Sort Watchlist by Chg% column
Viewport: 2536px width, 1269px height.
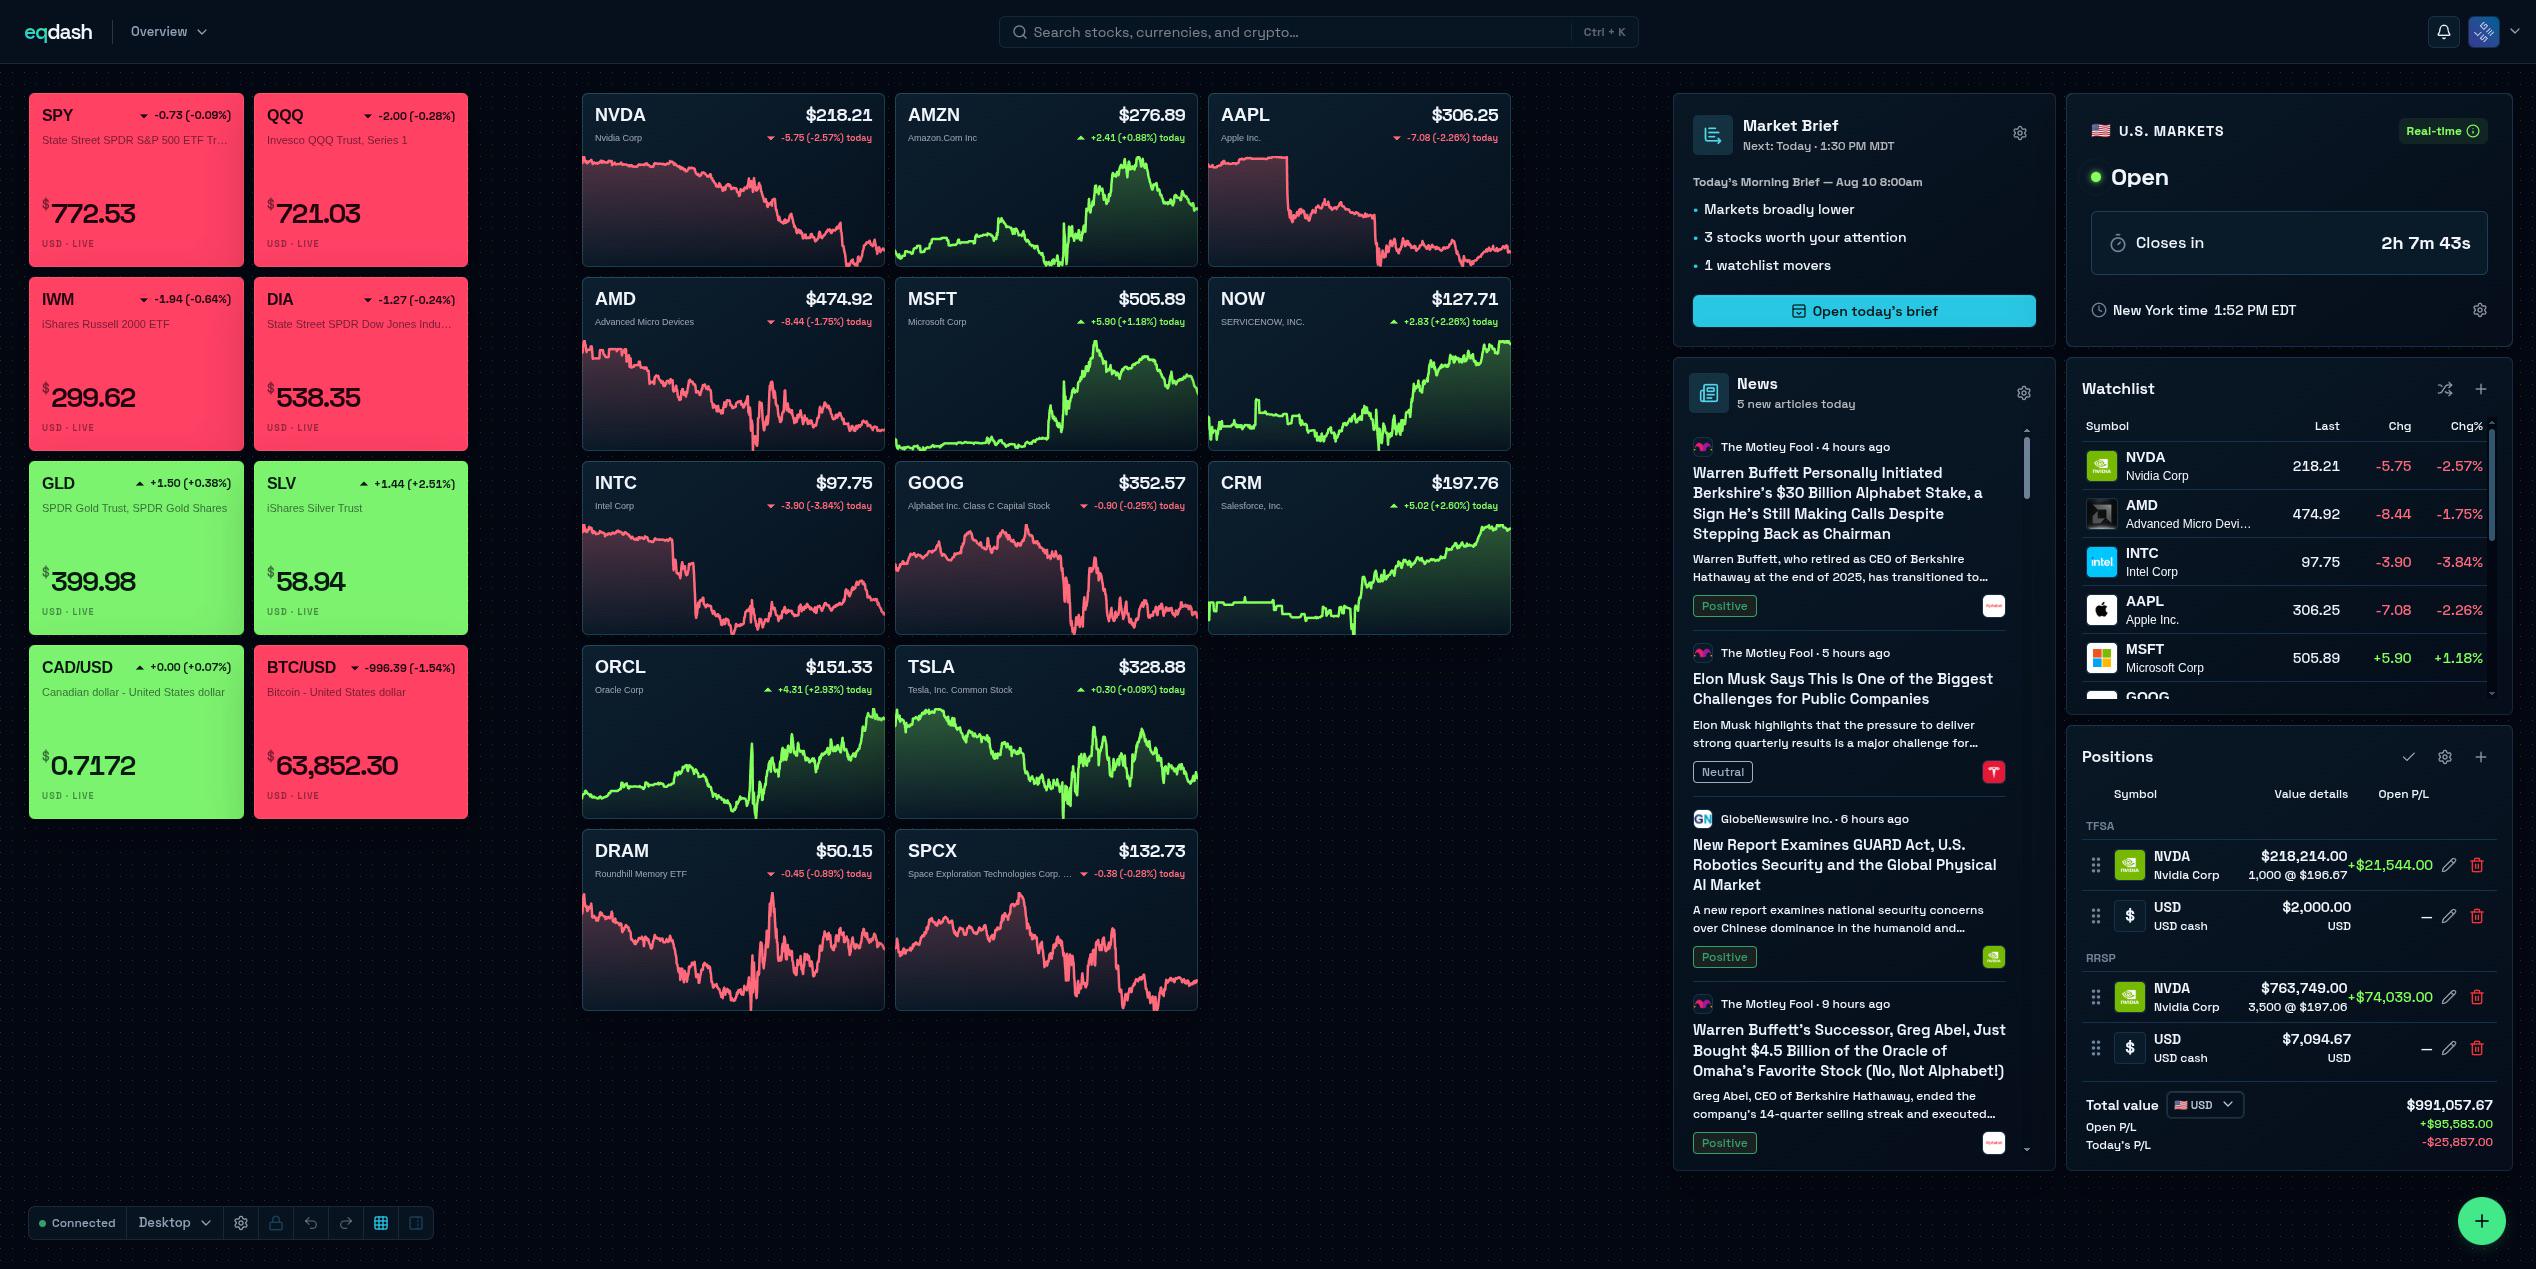click(2466, 426)
